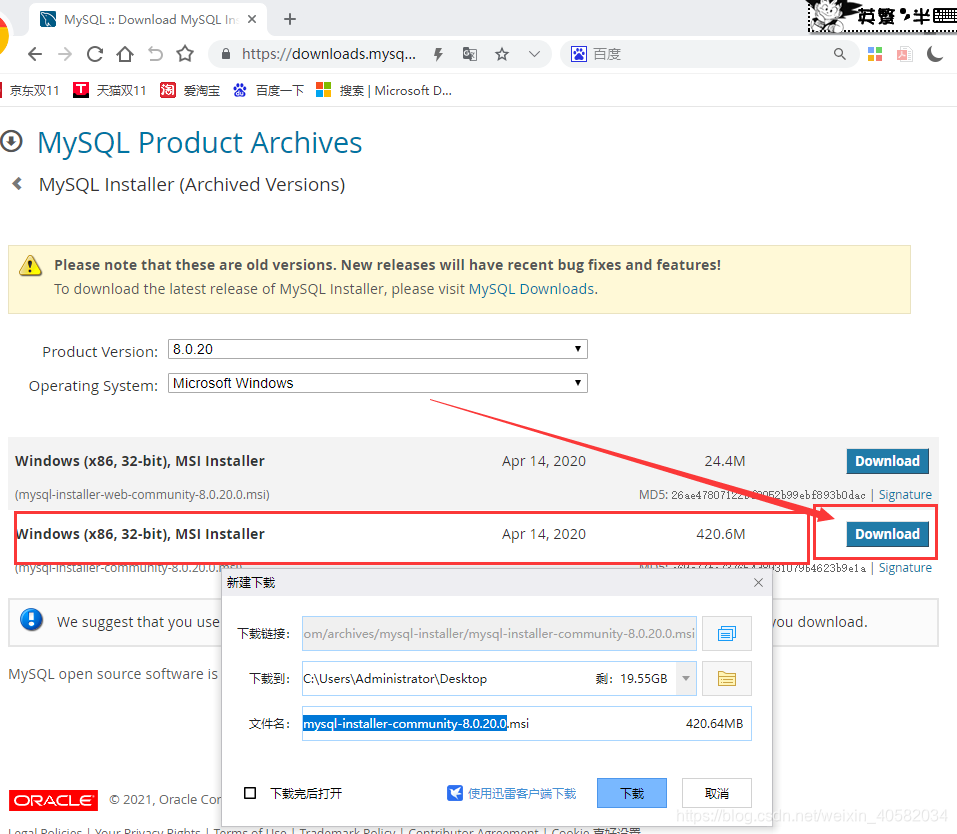Open the Operating System Microsoft Windows dropdown
The image size is (957, 834).
pyautogui.click(x=378, y=383)
